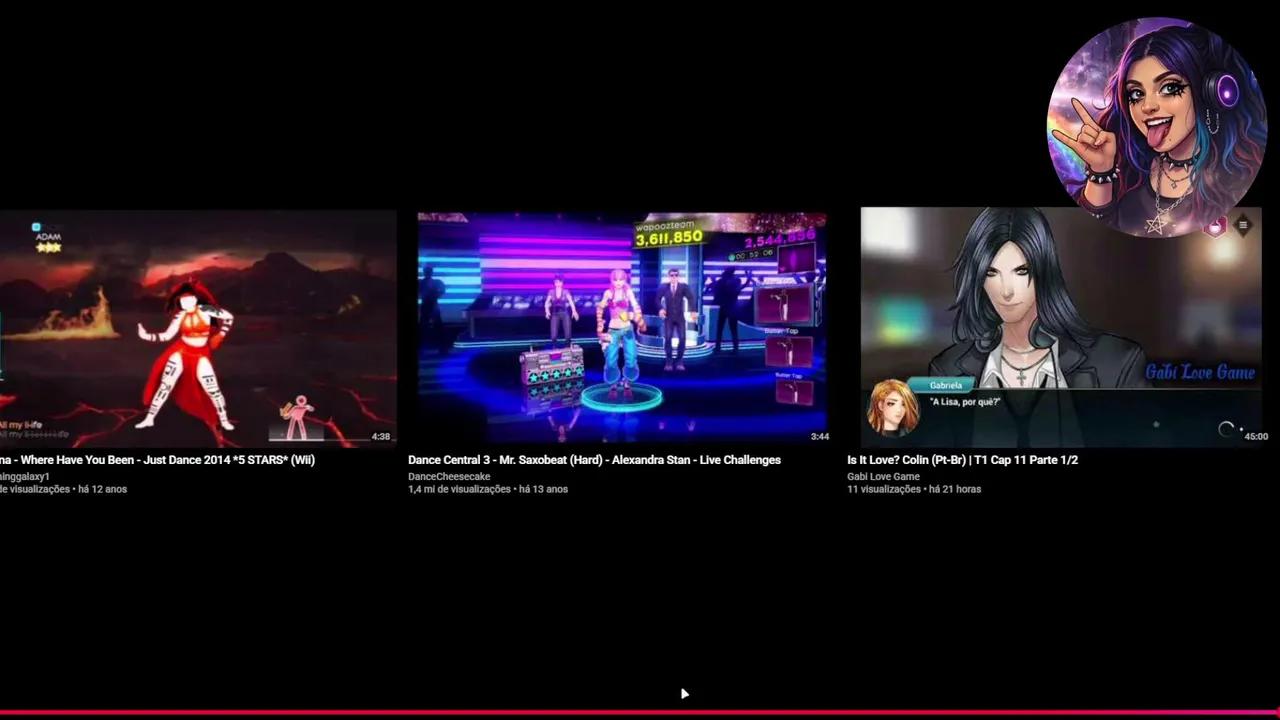
Task: Click the red video progress bar
Action: tap(640, 714)
